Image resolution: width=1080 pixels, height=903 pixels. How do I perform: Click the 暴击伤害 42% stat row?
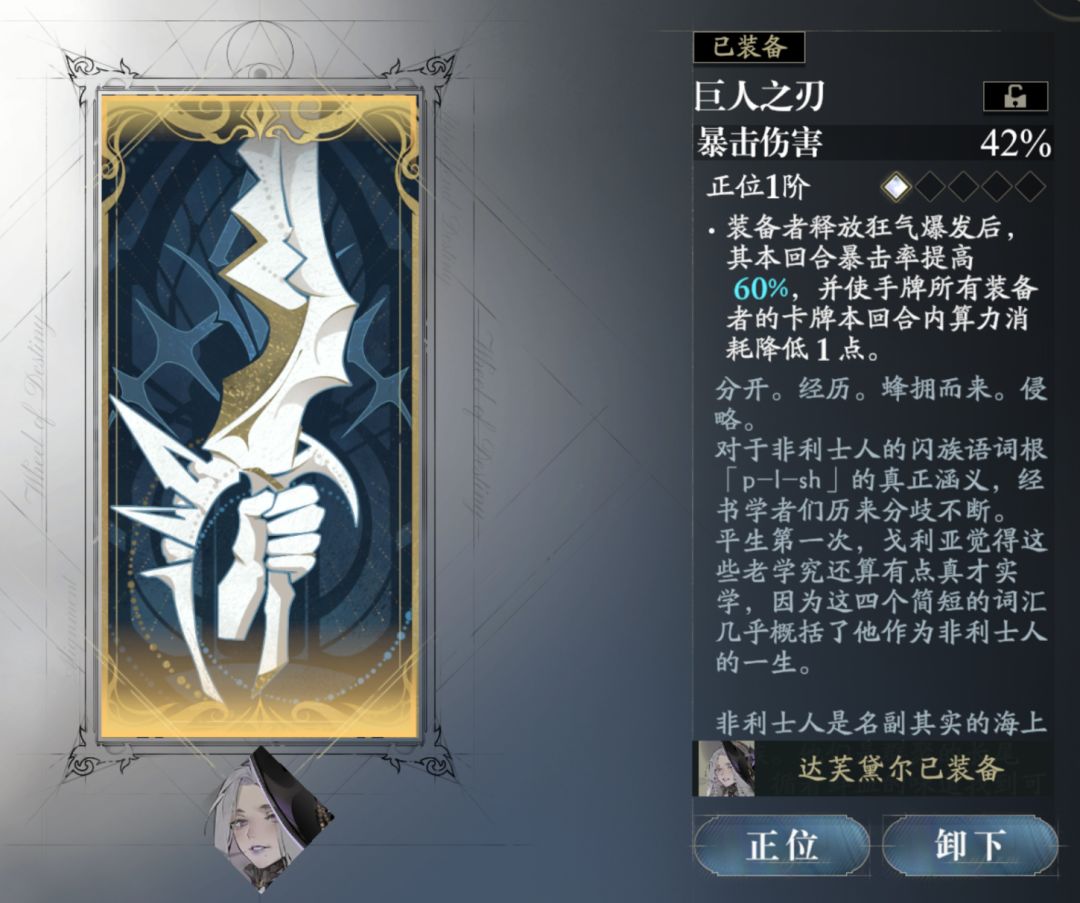873,143
